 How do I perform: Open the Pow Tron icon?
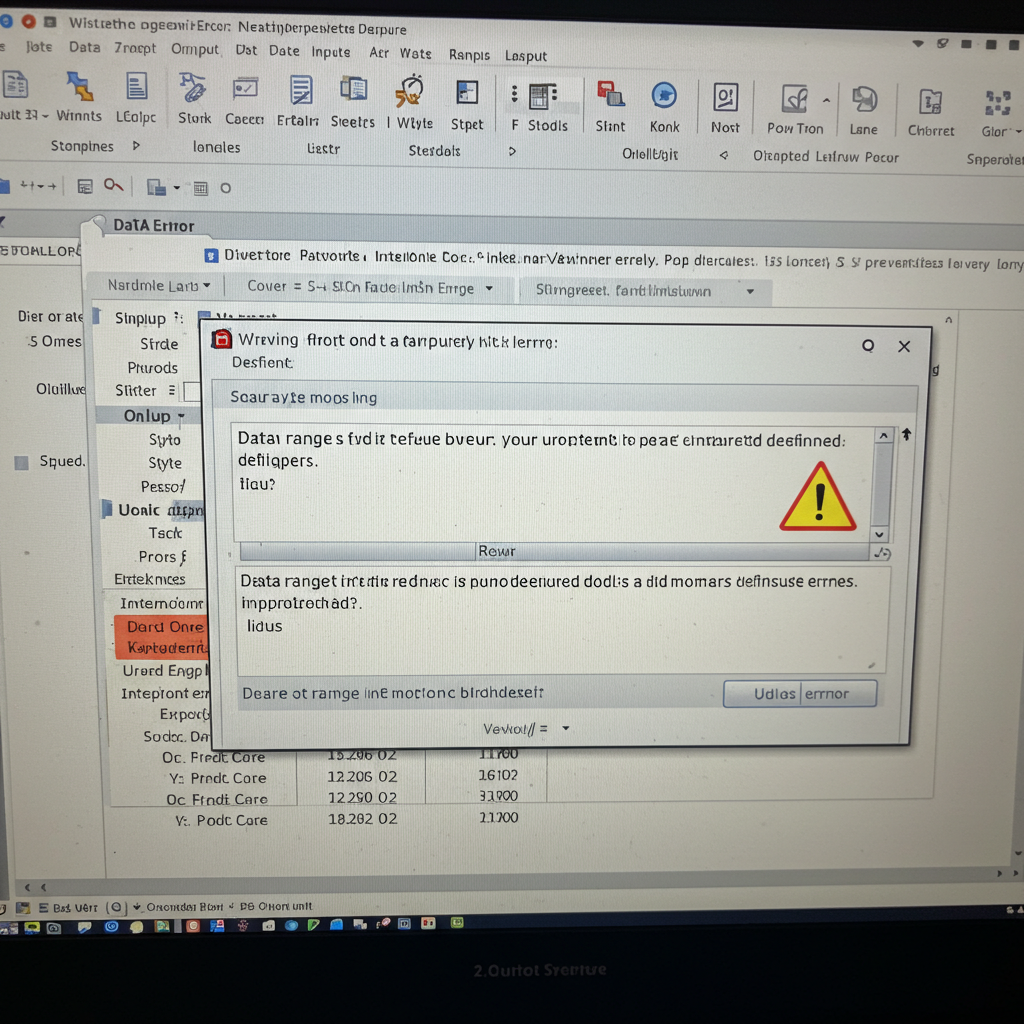click(794, 99)
